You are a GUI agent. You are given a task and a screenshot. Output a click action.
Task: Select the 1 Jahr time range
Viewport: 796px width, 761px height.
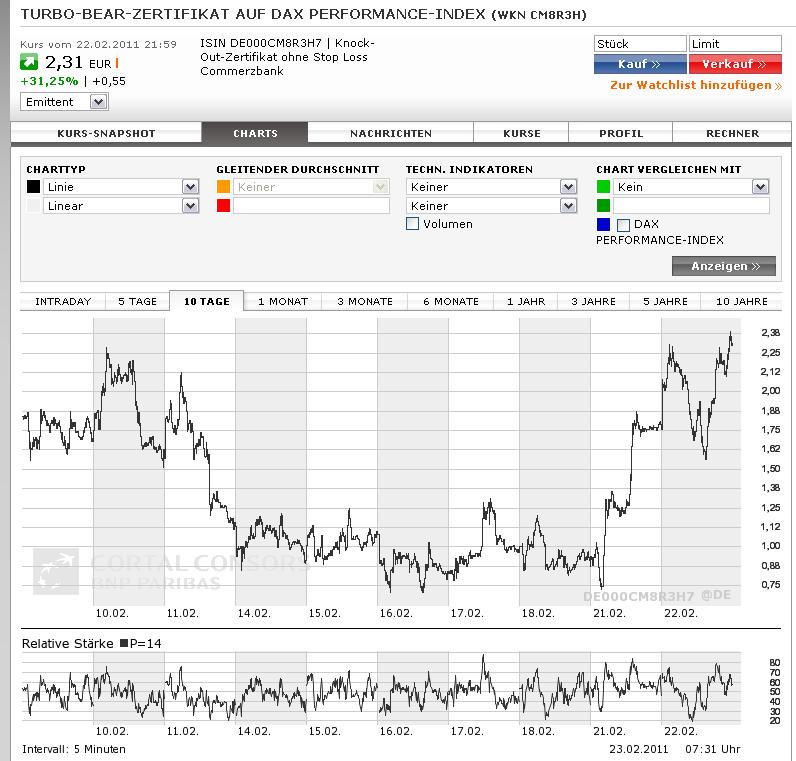(x=525, y=302)
